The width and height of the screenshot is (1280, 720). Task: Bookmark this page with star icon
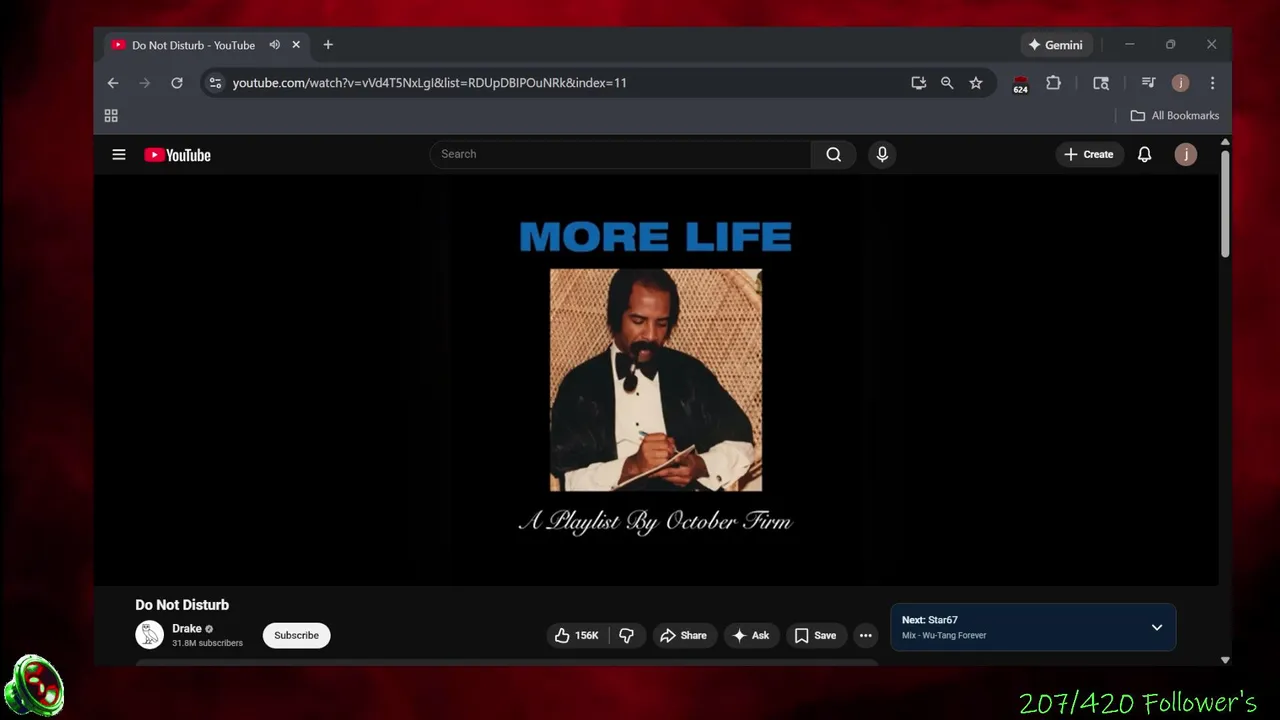point(976,83)
